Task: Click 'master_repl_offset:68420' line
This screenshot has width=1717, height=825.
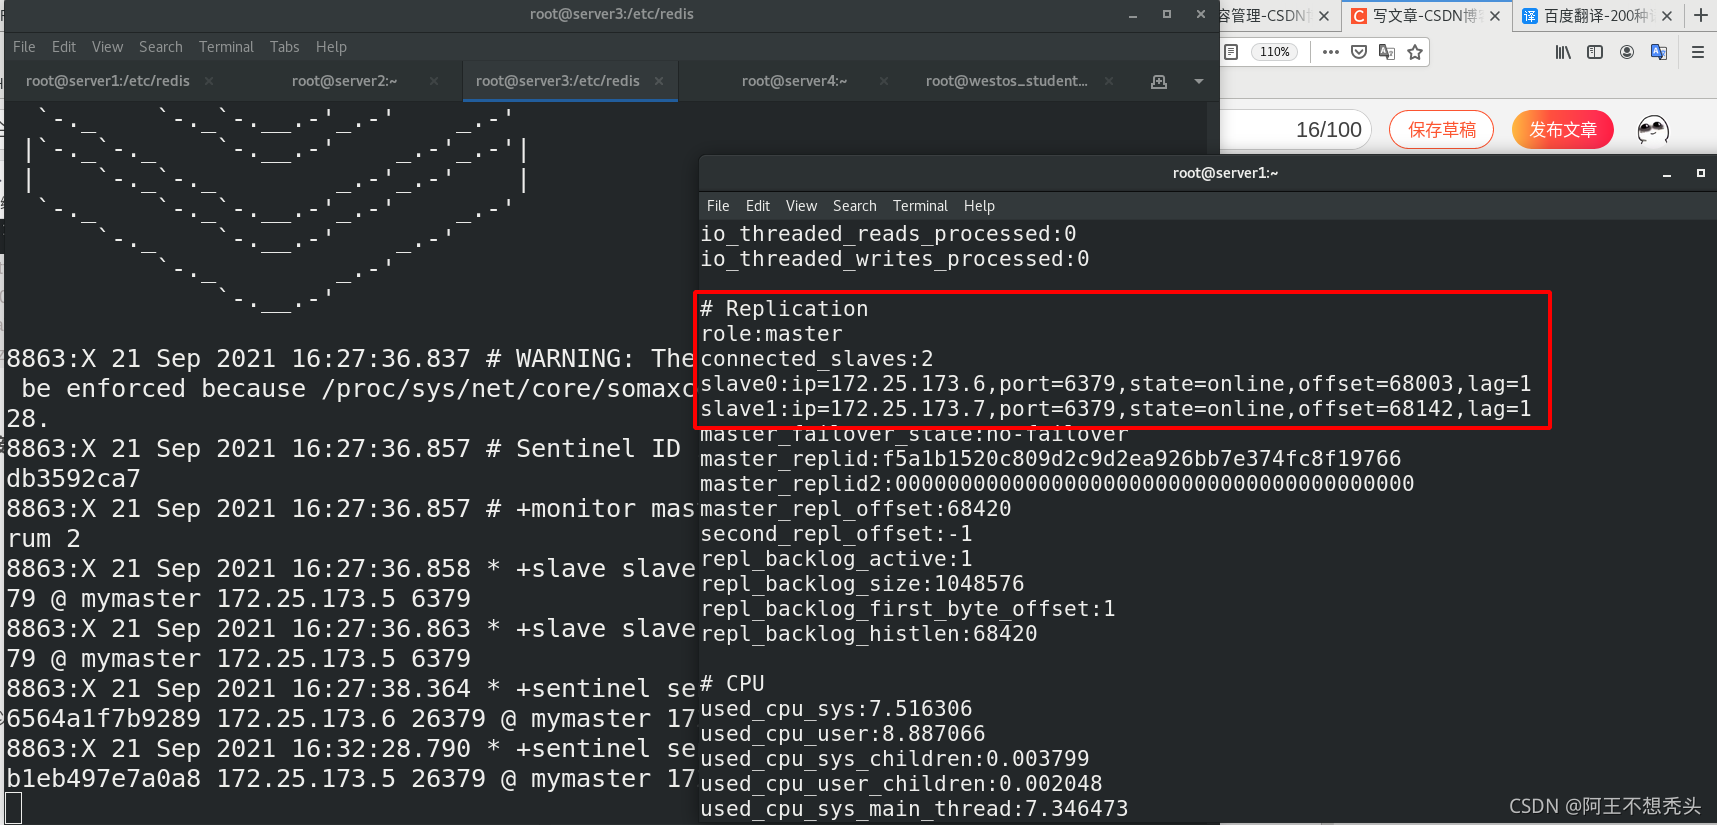Action: [856, 509]
